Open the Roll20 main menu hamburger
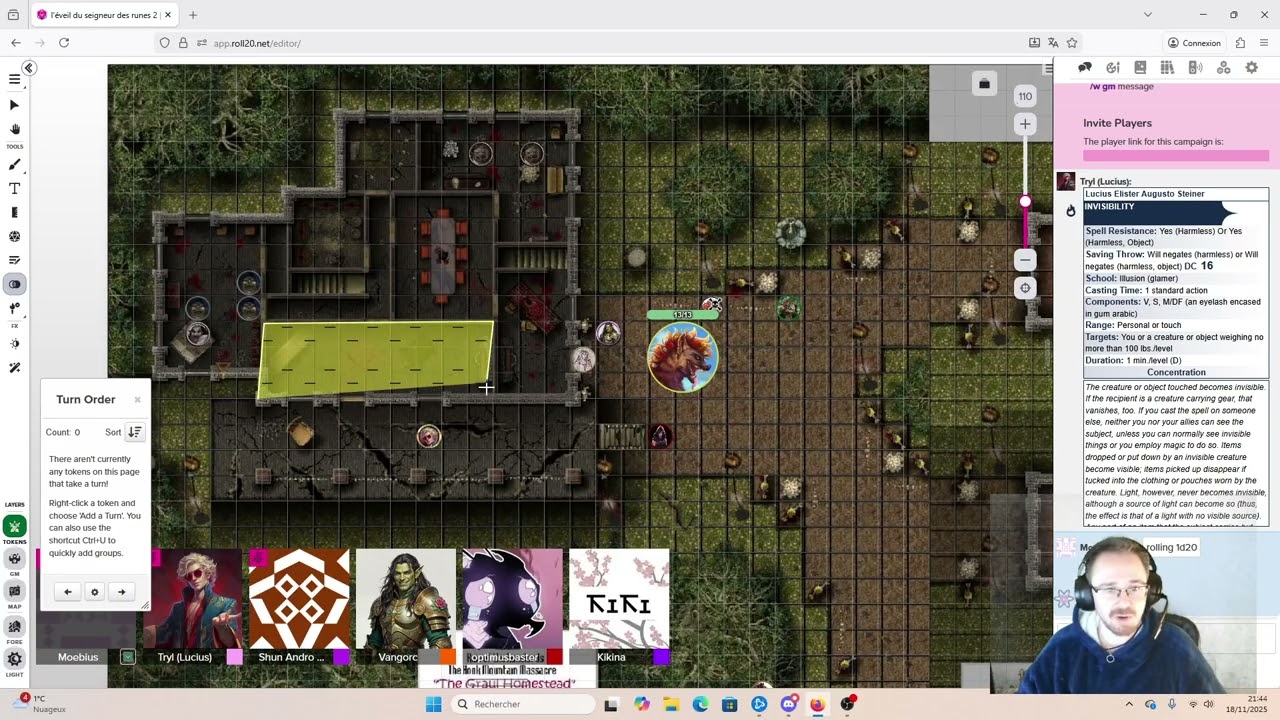Screen dimensions: 1280x720 pos(14,79)
